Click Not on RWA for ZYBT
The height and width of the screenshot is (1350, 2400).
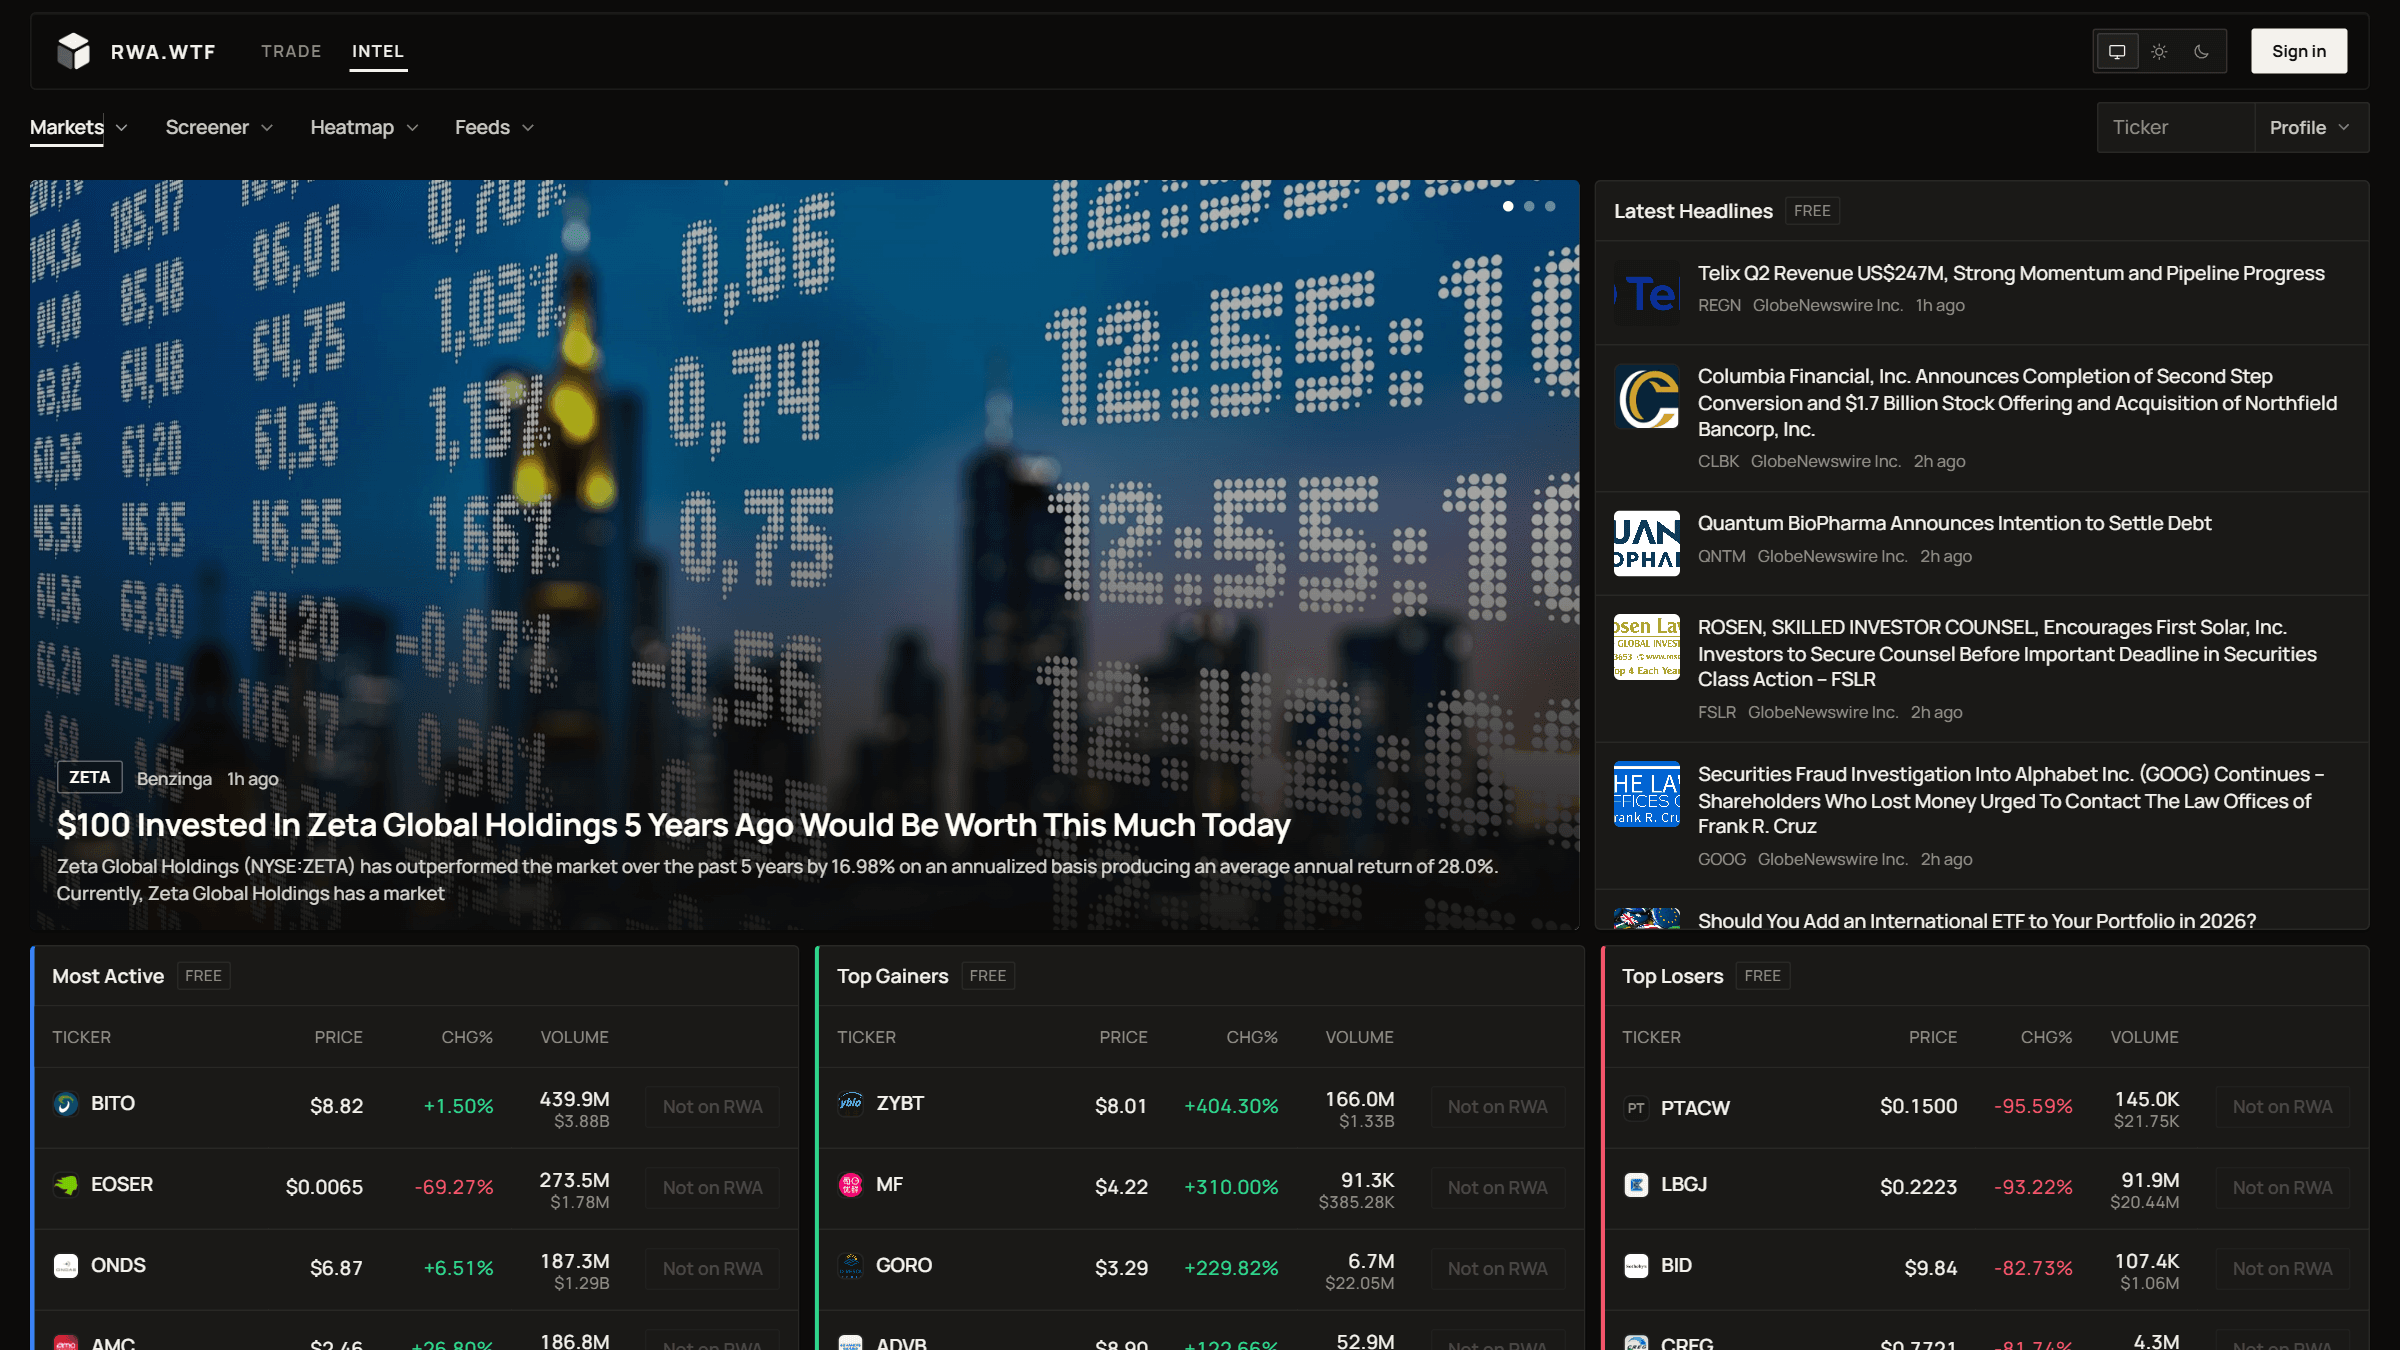pyautogui.click(x=1497, y=1107)
